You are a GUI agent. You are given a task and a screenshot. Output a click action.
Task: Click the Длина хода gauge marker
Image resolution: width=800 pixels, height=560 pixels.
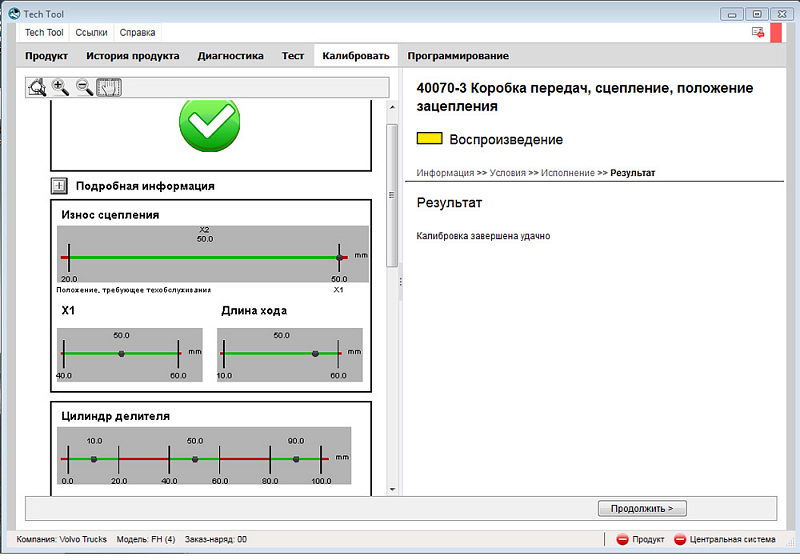315,353
